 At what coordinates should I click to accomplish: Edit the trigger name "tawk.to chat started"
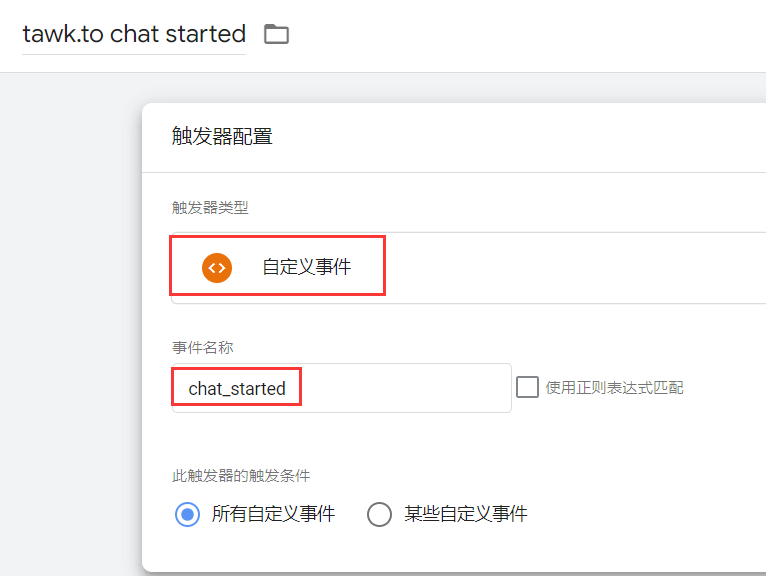click(134, 34)
